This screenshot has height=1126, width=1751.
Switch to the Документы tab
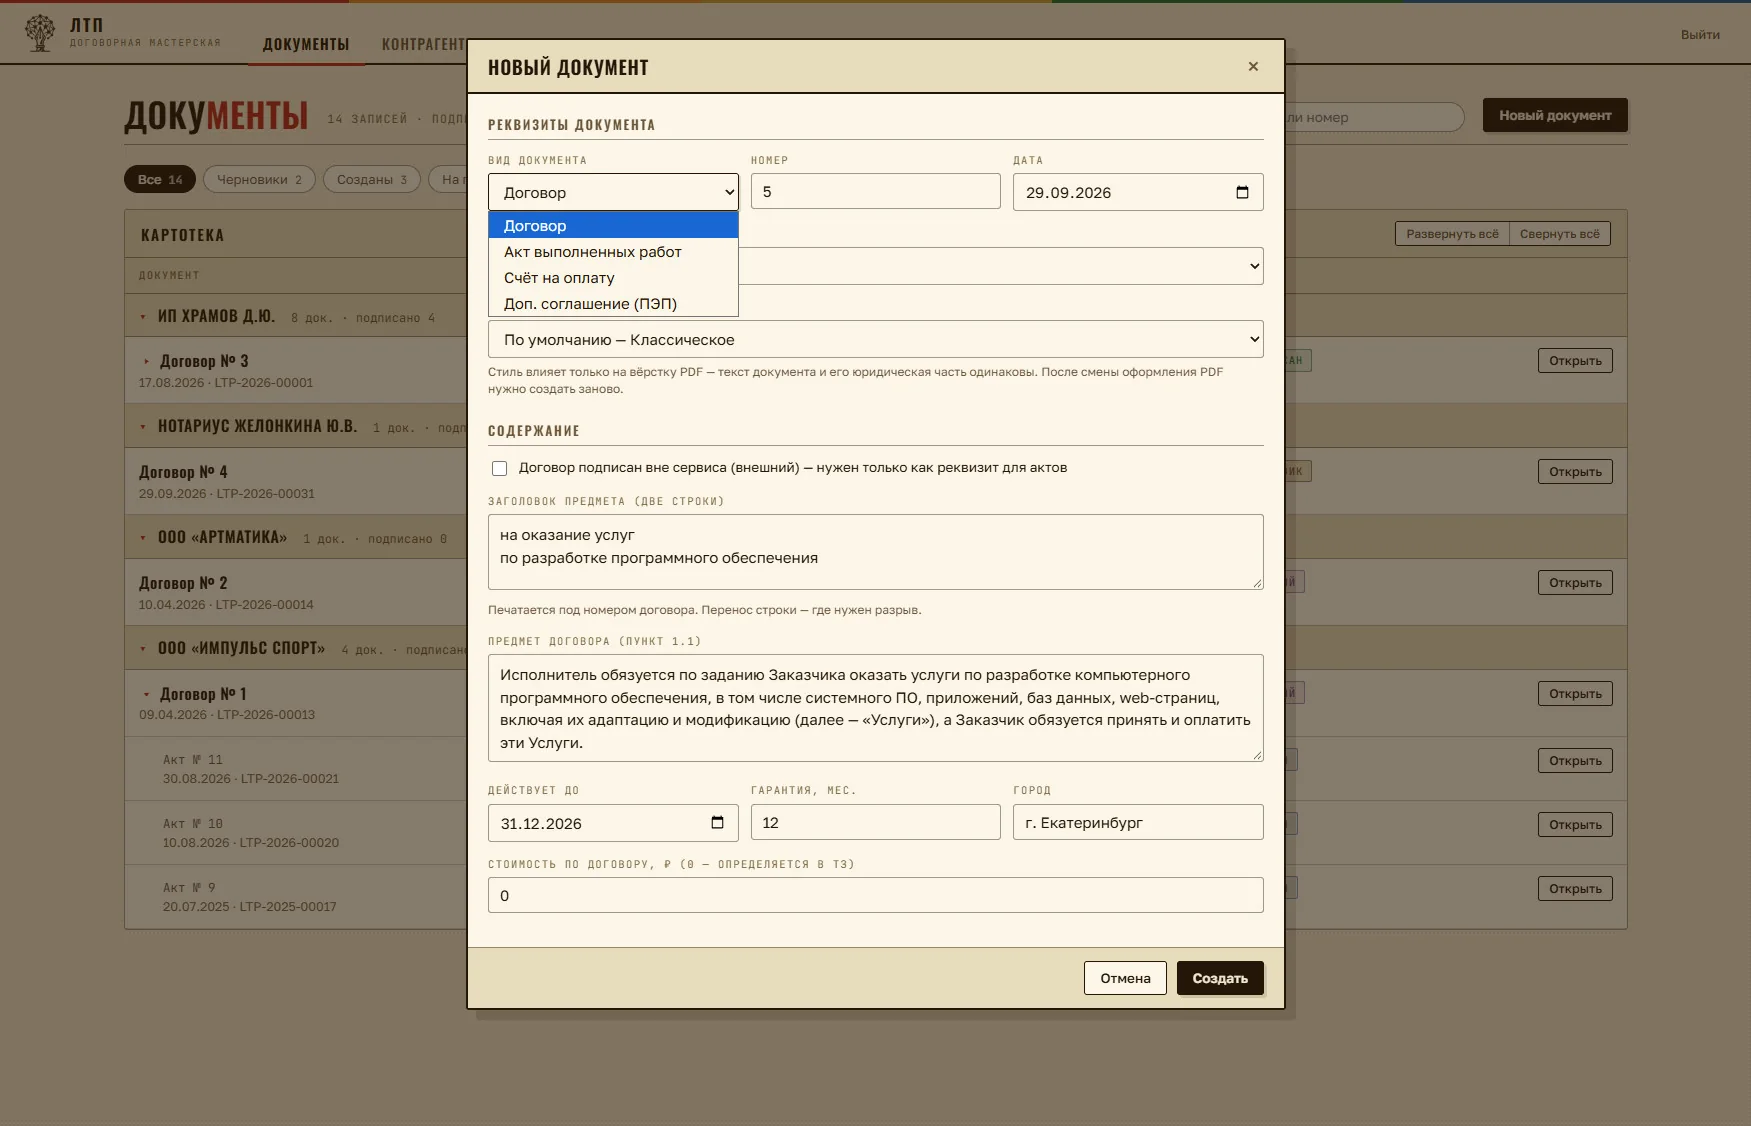[306, 44]
